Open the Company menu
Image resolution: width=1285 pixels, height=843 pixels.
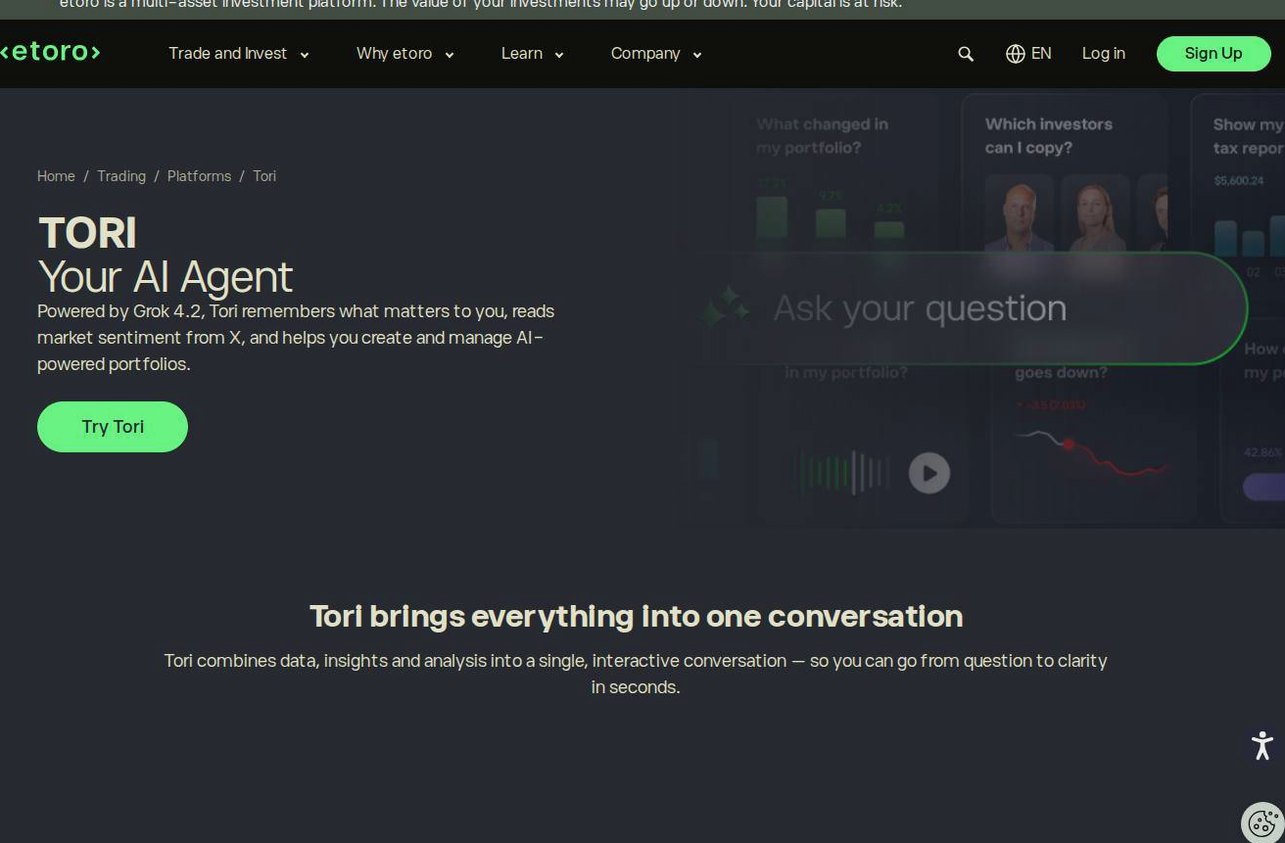point(656,54)
